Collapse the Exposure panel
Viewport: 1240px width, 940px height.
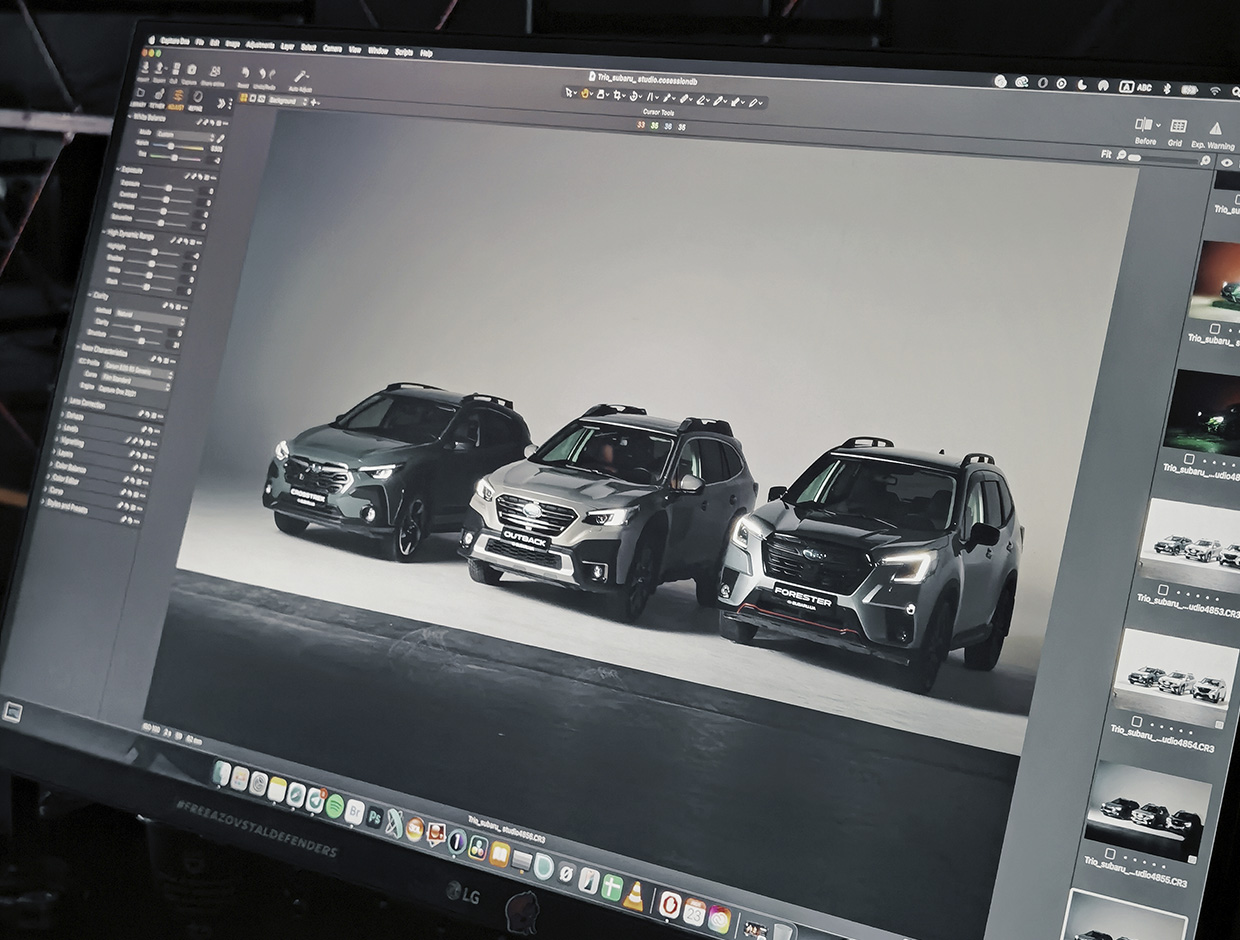click(x=119, y=171)
